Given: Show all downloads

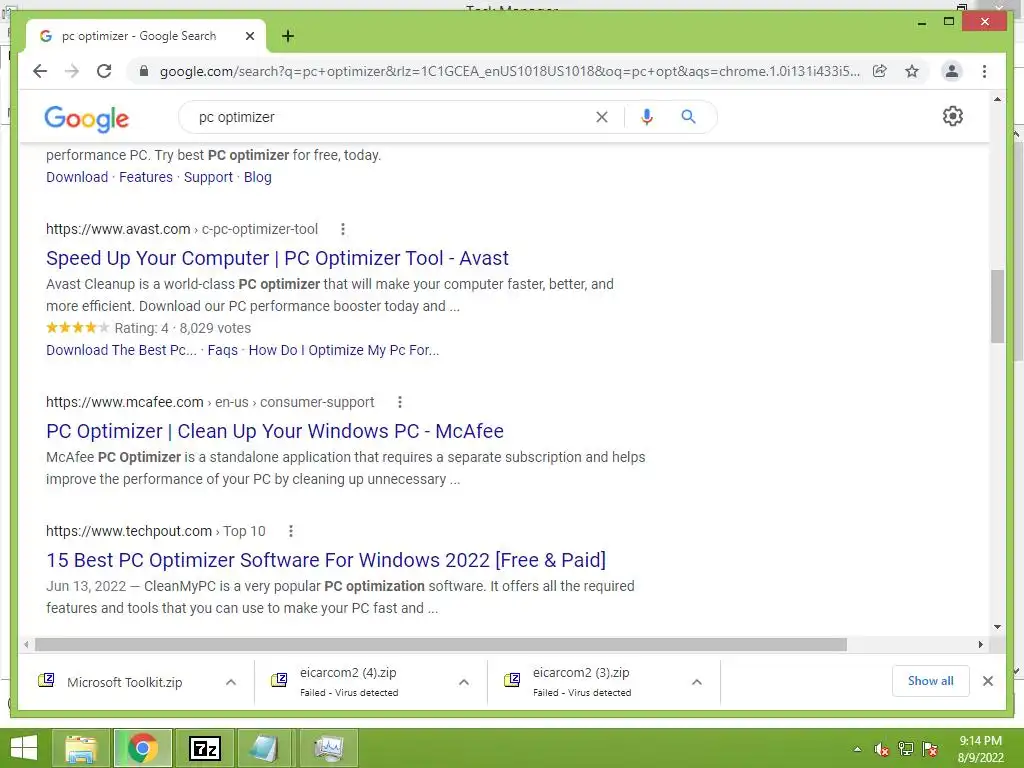Looking at the screenshot, I should point(930,681).
